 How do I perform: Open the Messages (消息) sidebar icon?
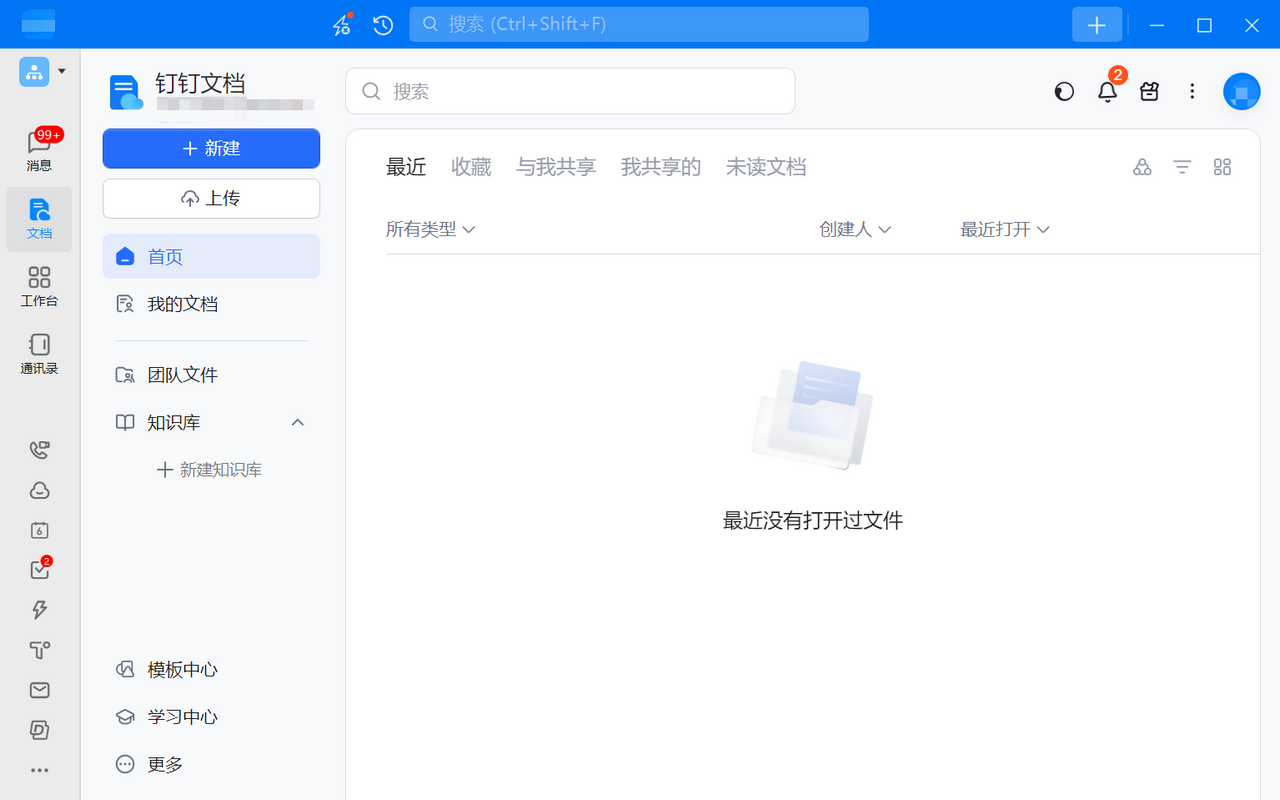(x=39, y=150)
